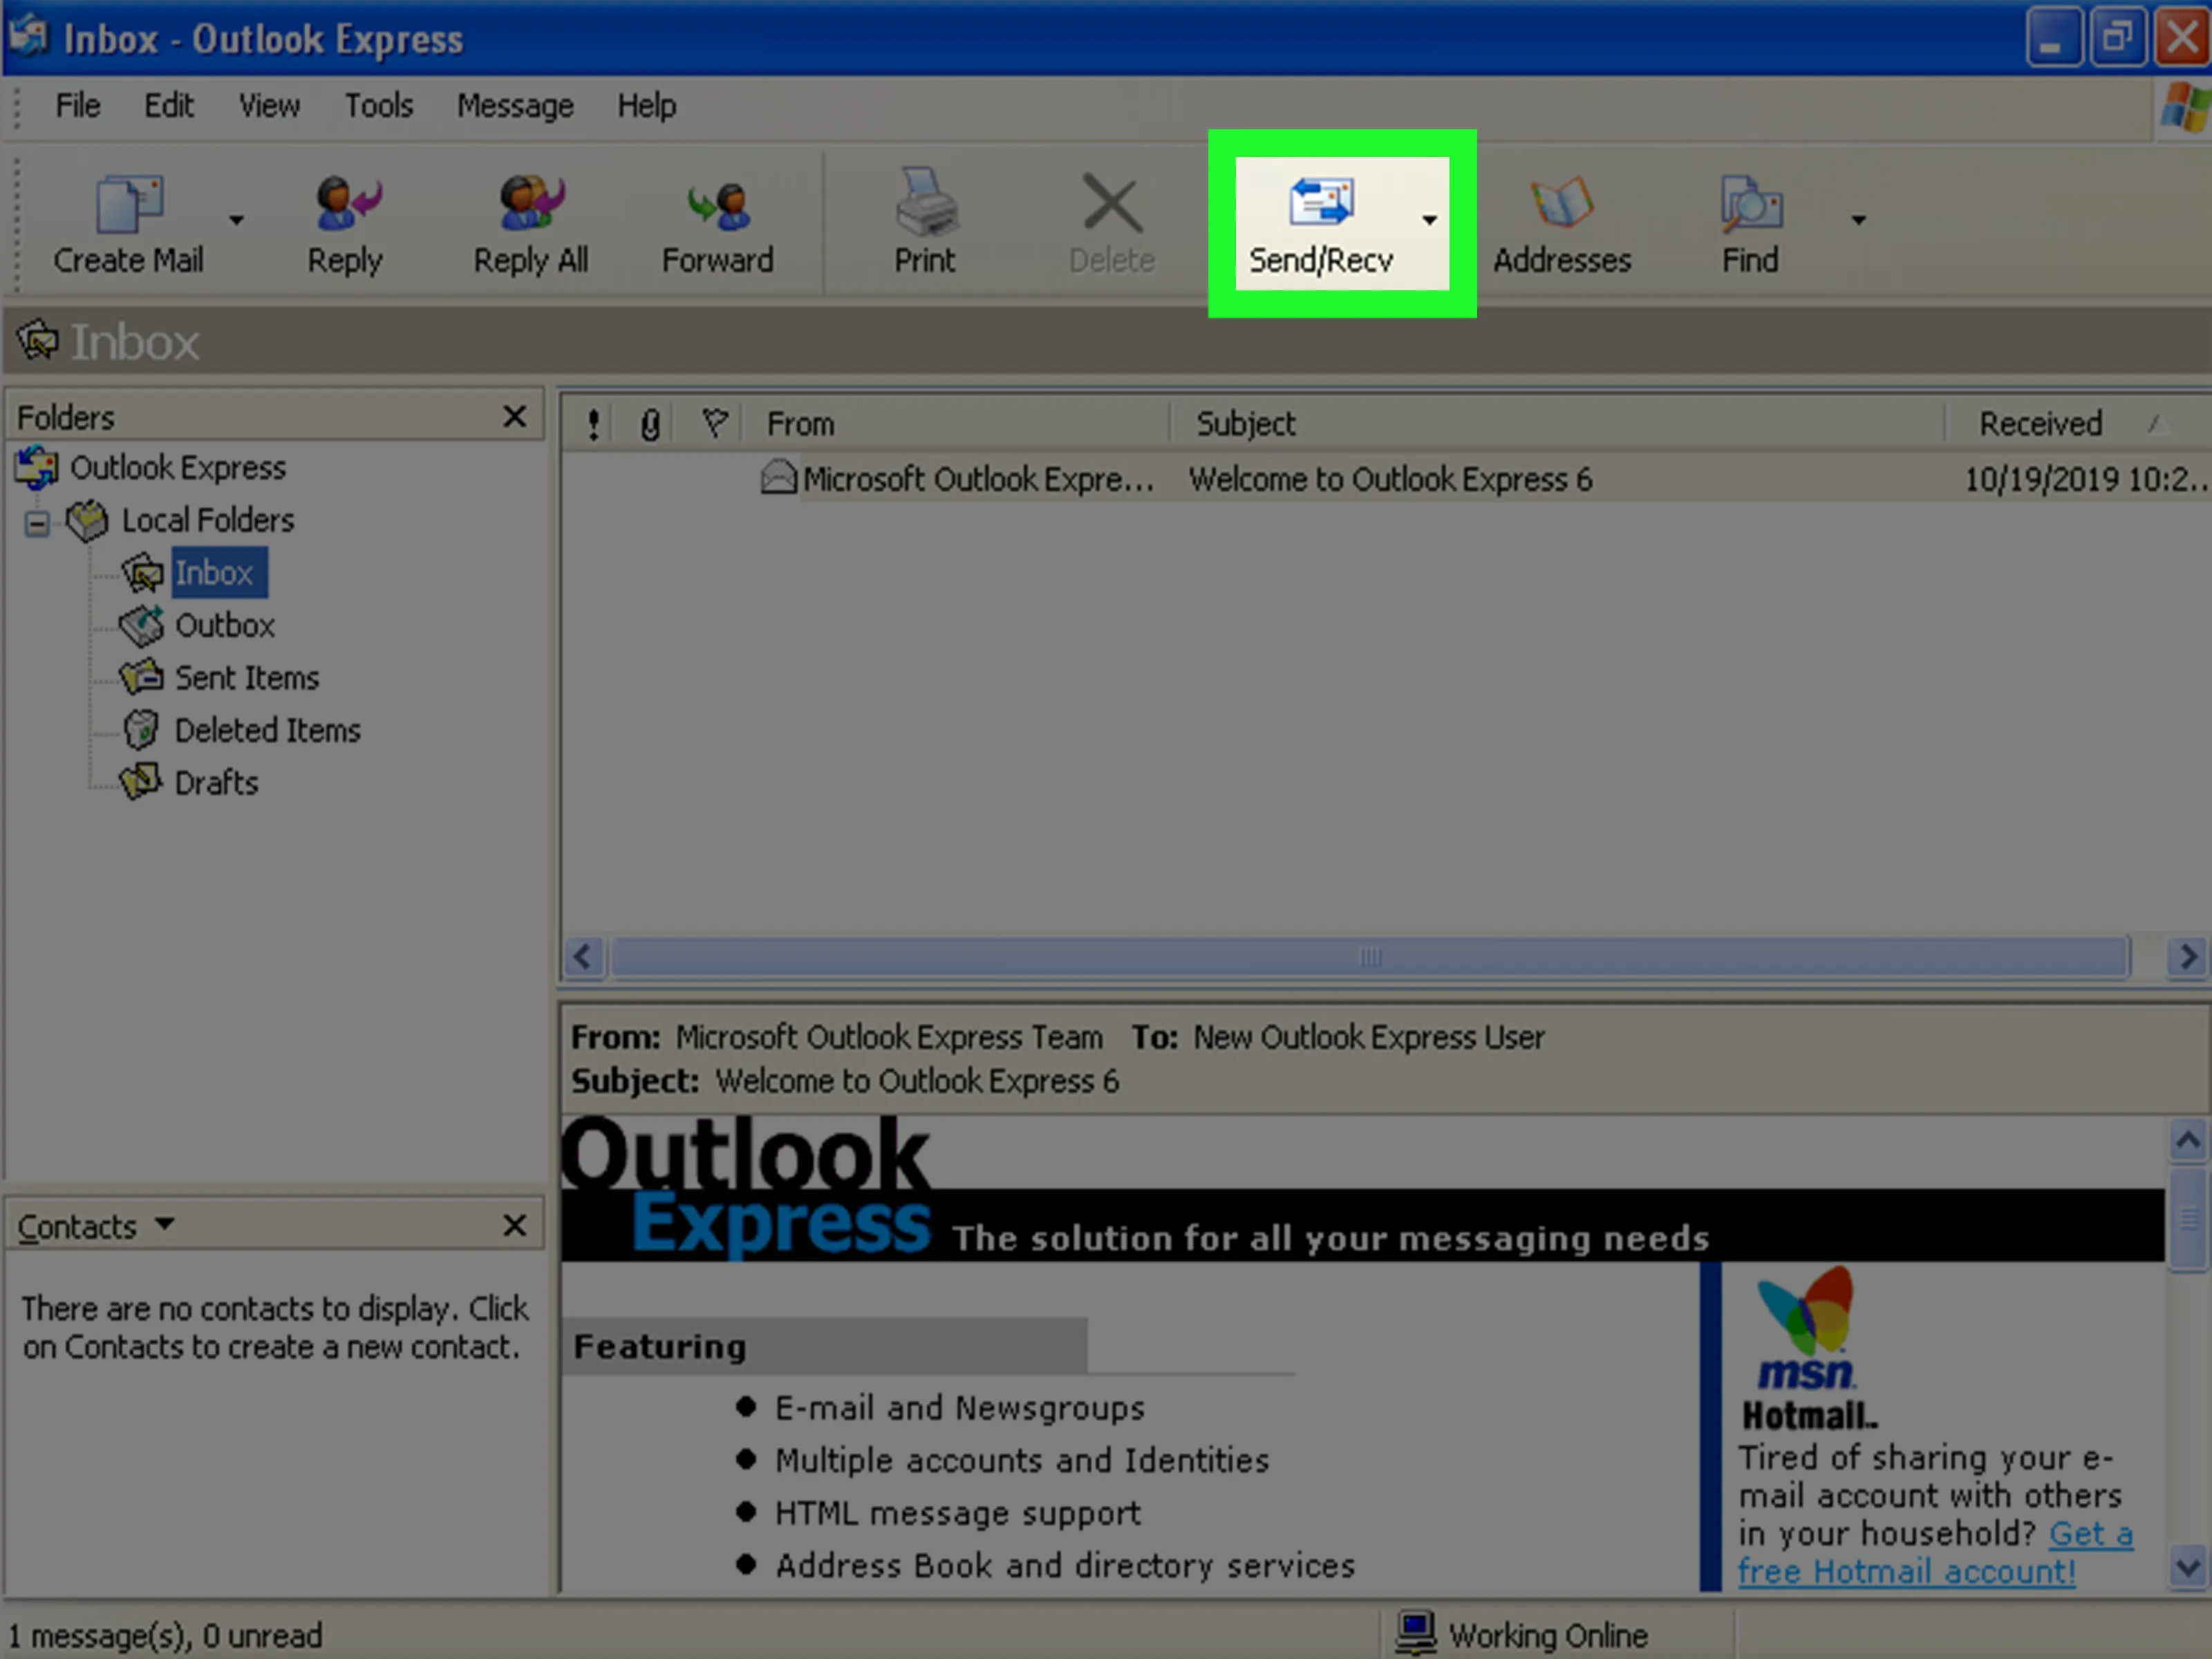Click the Hotmail heading in preview
This screenshot has width=2212, height=1659.
pos(1810,1416)
